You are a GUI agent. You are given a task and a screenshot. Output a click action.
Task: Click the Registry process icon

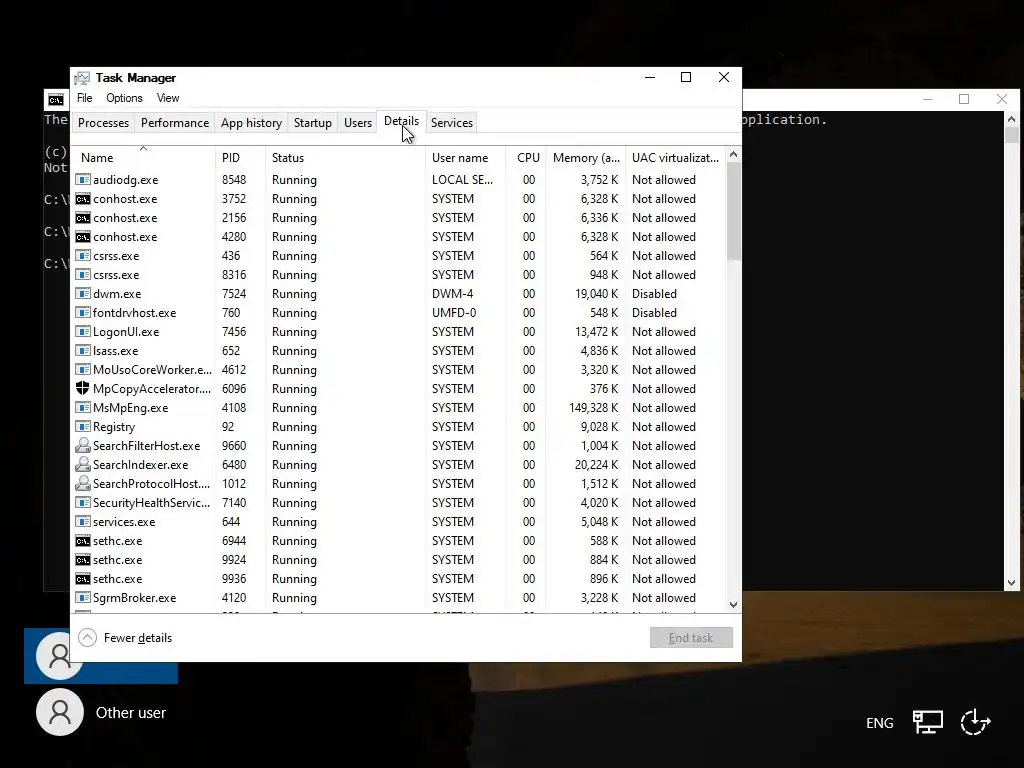coord(82,426)
